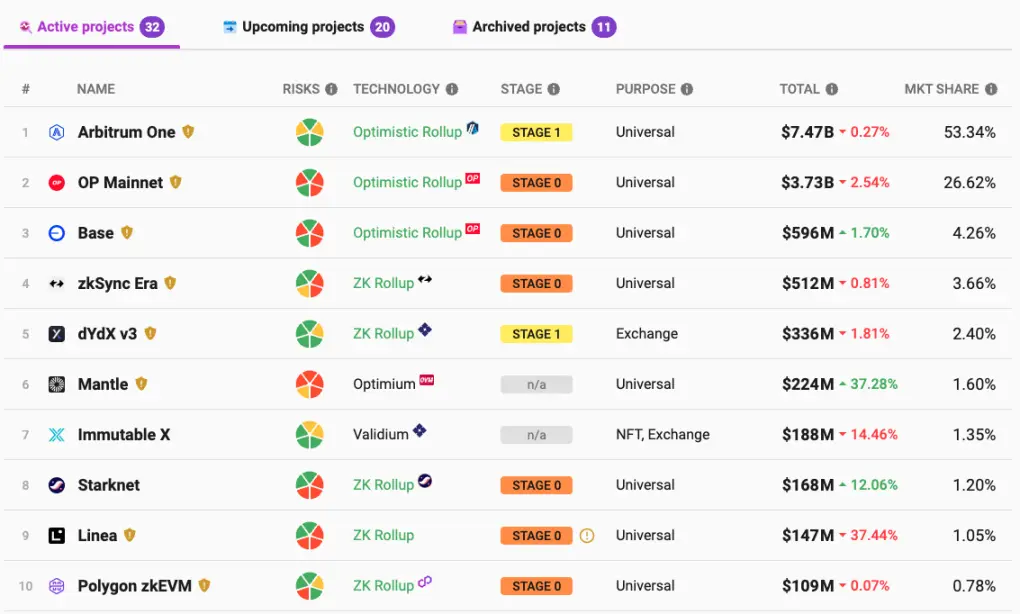Open the Polygon zkEVM project link
Screen dimensions: 1020x614
(137, 586)
